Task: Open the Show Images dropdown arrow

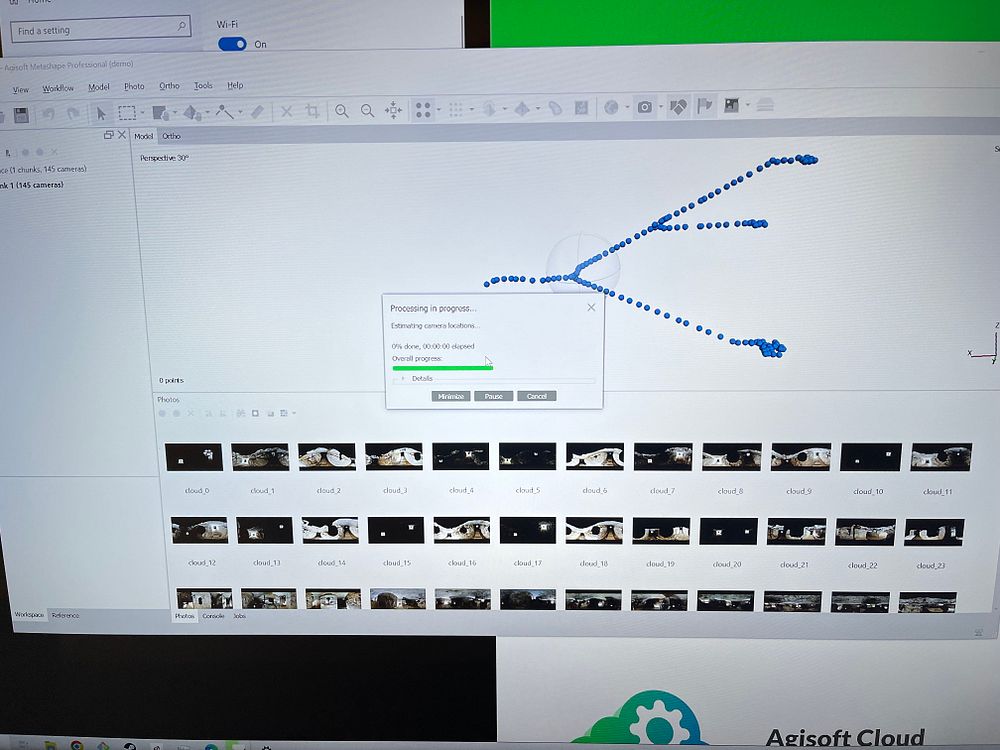Action: click(747, 105)
